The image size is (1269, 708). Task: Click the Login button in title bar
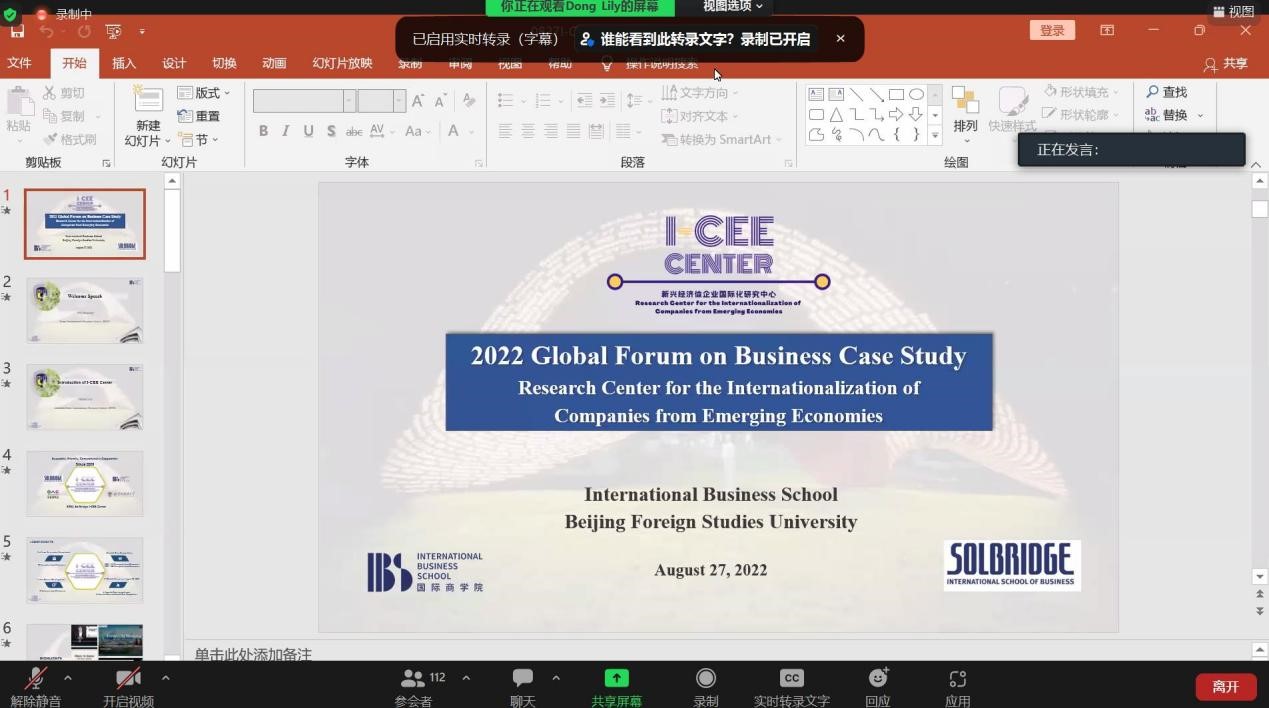click(x=1052, y=30)
